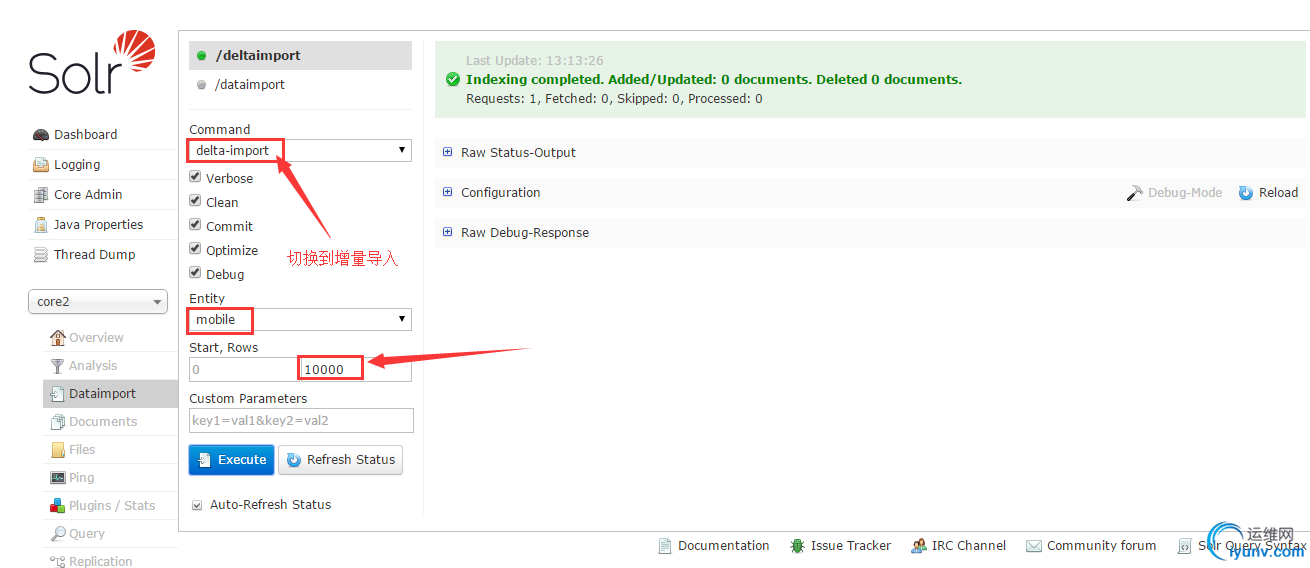The image size is (1310, 568).
Task: Open the Analysis page
Action: pos(93,366)
